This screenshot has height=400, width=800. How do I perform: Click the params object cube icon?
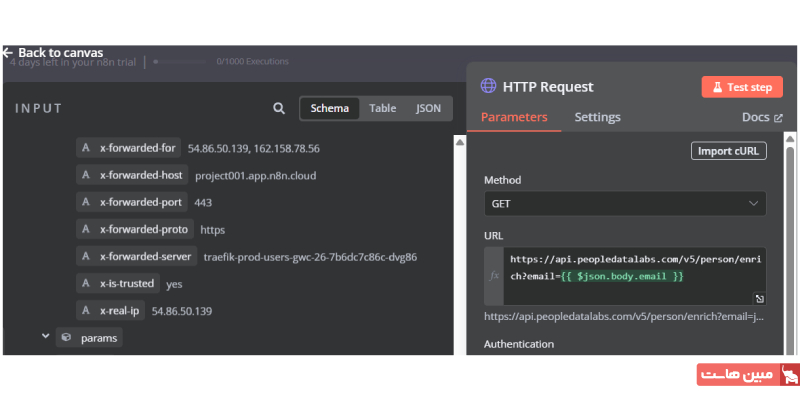(65, 338)
